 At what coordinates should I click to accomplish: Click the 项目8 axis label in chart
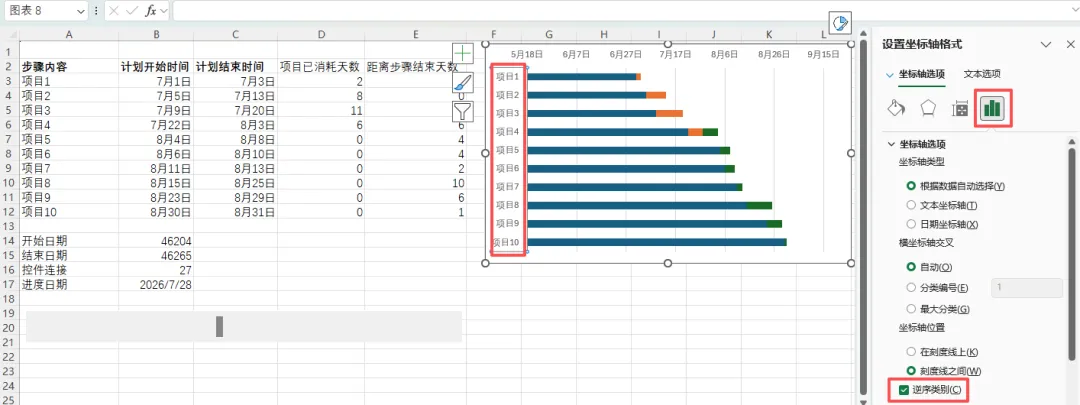(508, 205)
